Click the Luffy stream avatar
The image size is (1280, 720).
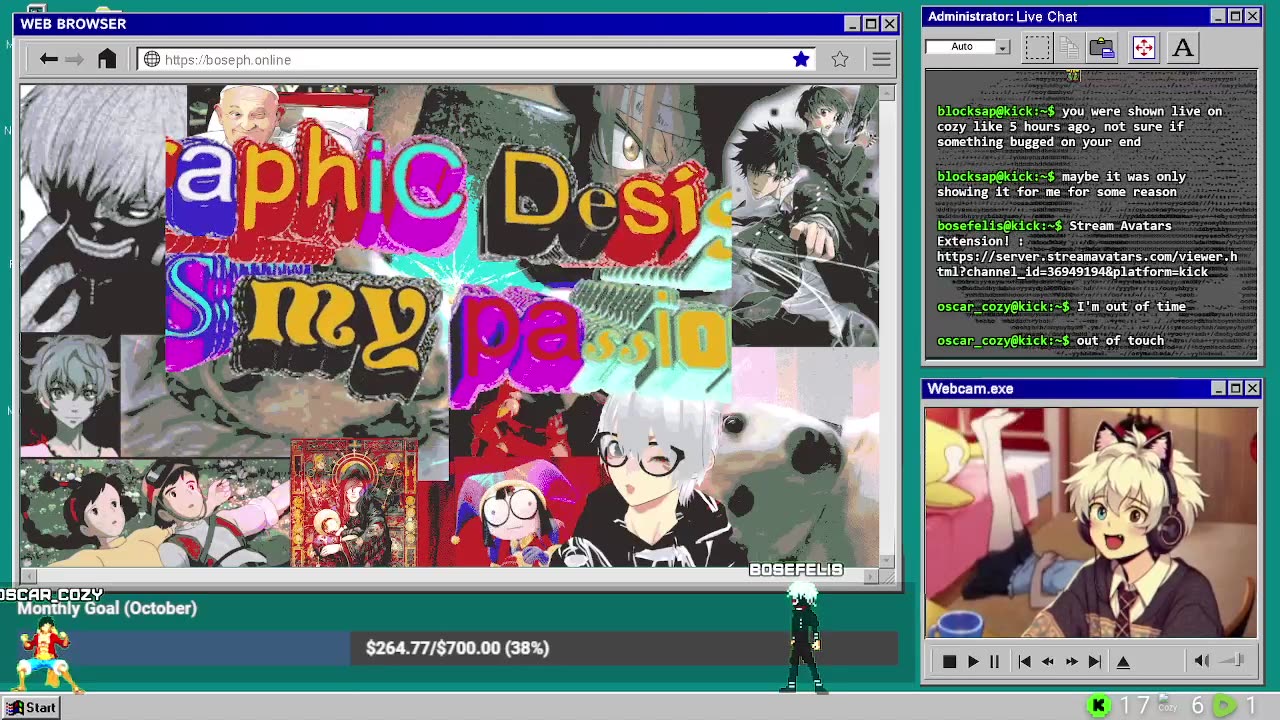click(x=46, y=656)
